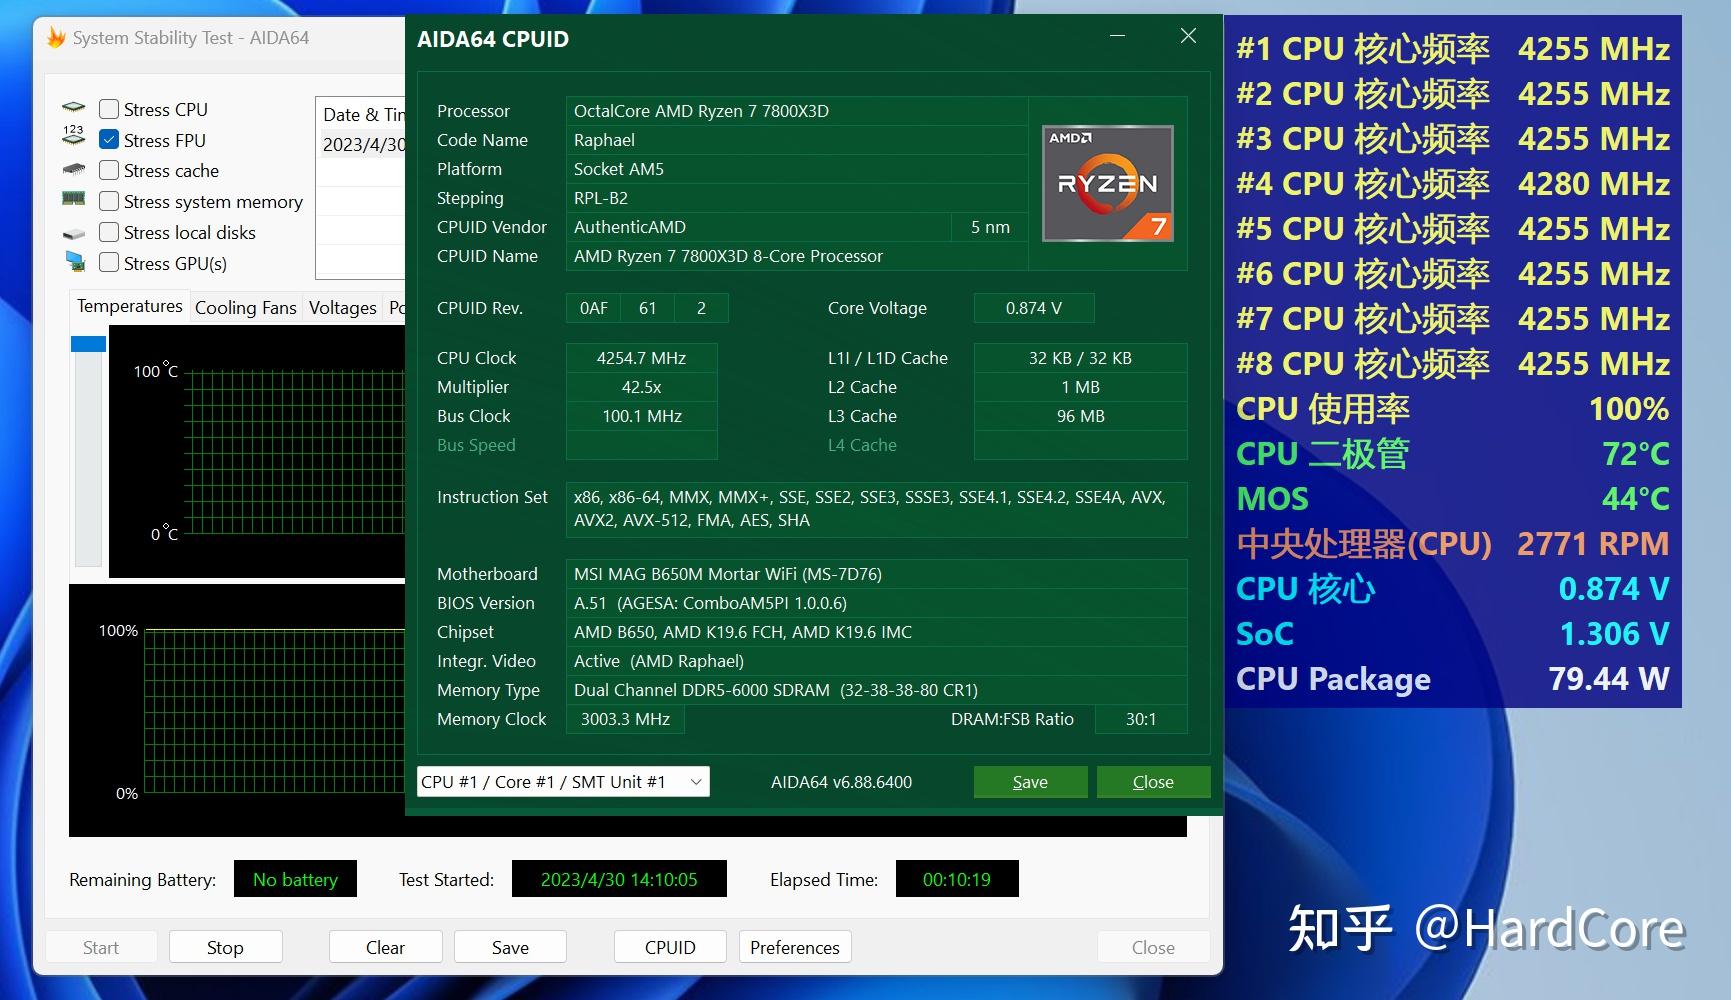This screenshot has height=1000, width=1731.
Task: Expand the core selector chevron arrow
Action: pyautogui.click(x=695, y=781)
